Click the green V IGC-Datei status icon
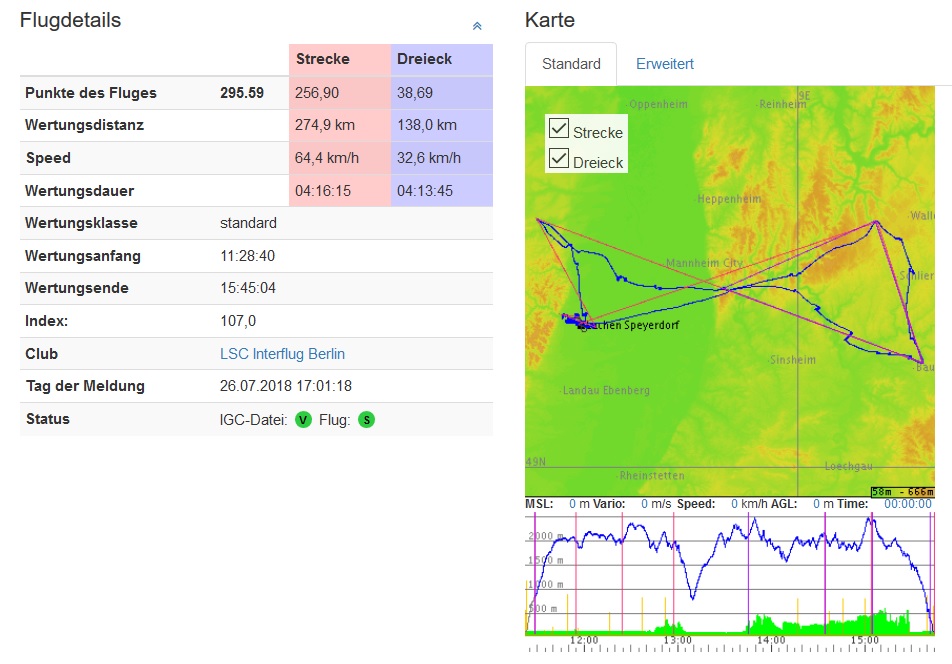This screenshot has width=952, height=664. click(303, 420)
